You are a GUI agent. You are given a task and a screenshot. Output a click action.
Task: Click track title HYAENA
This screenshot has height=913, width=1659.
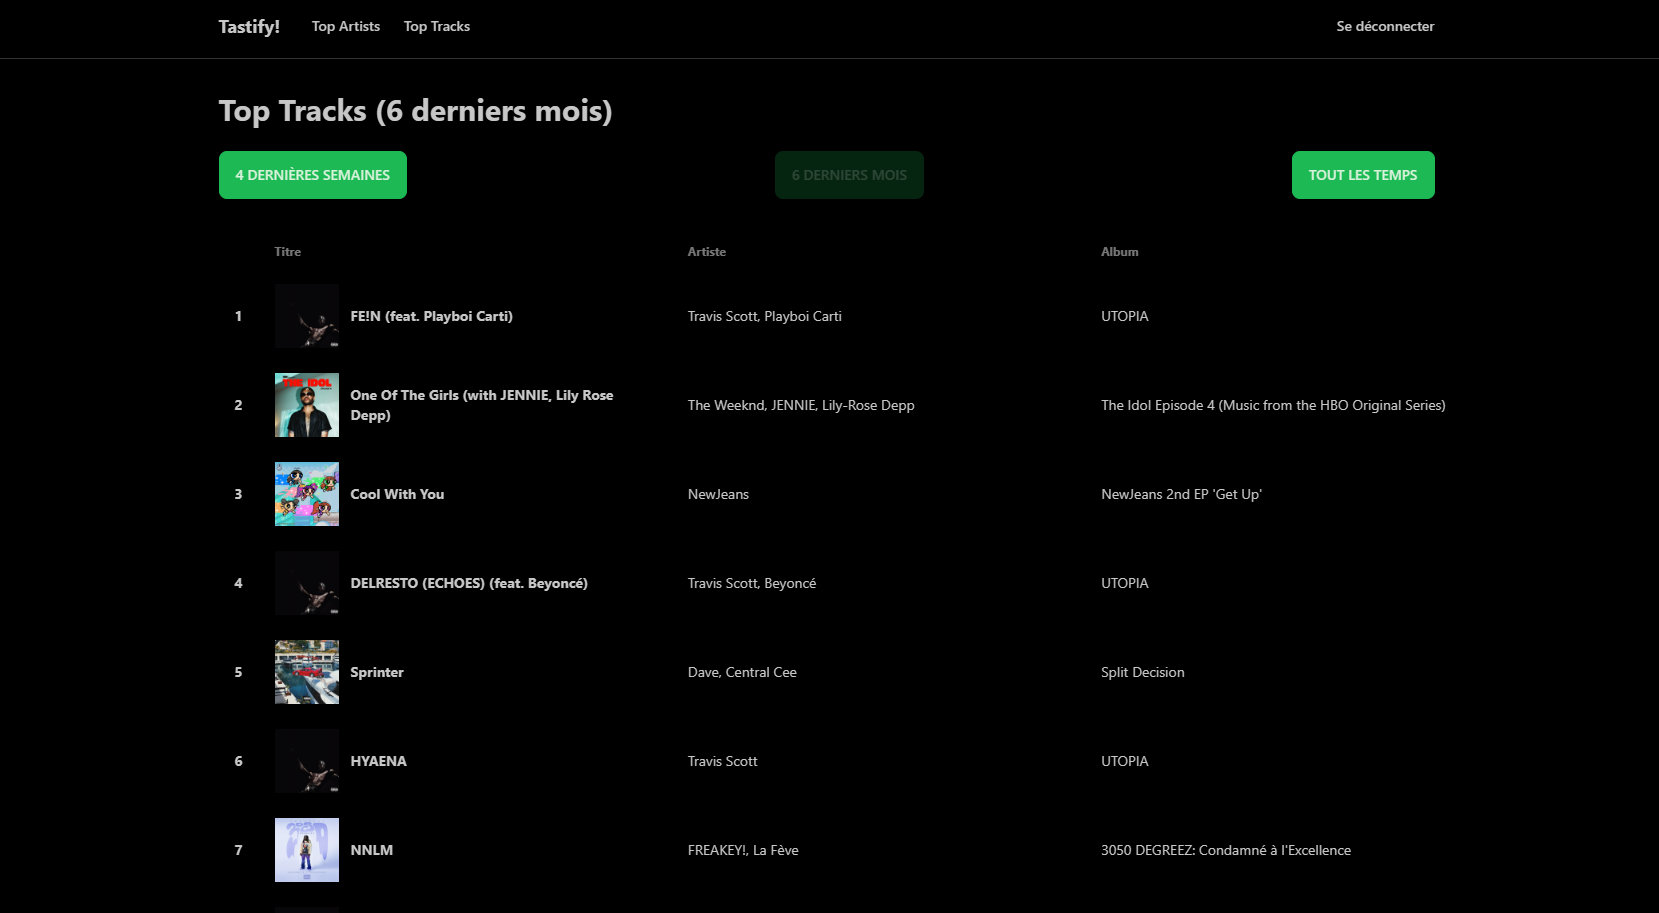point(378,761)
